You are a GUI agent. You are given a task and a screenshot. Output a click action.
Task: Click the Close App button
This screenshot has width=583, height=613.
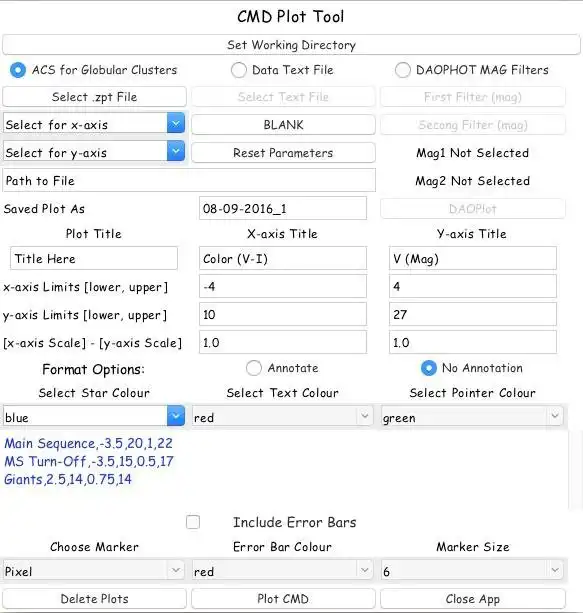473,599
